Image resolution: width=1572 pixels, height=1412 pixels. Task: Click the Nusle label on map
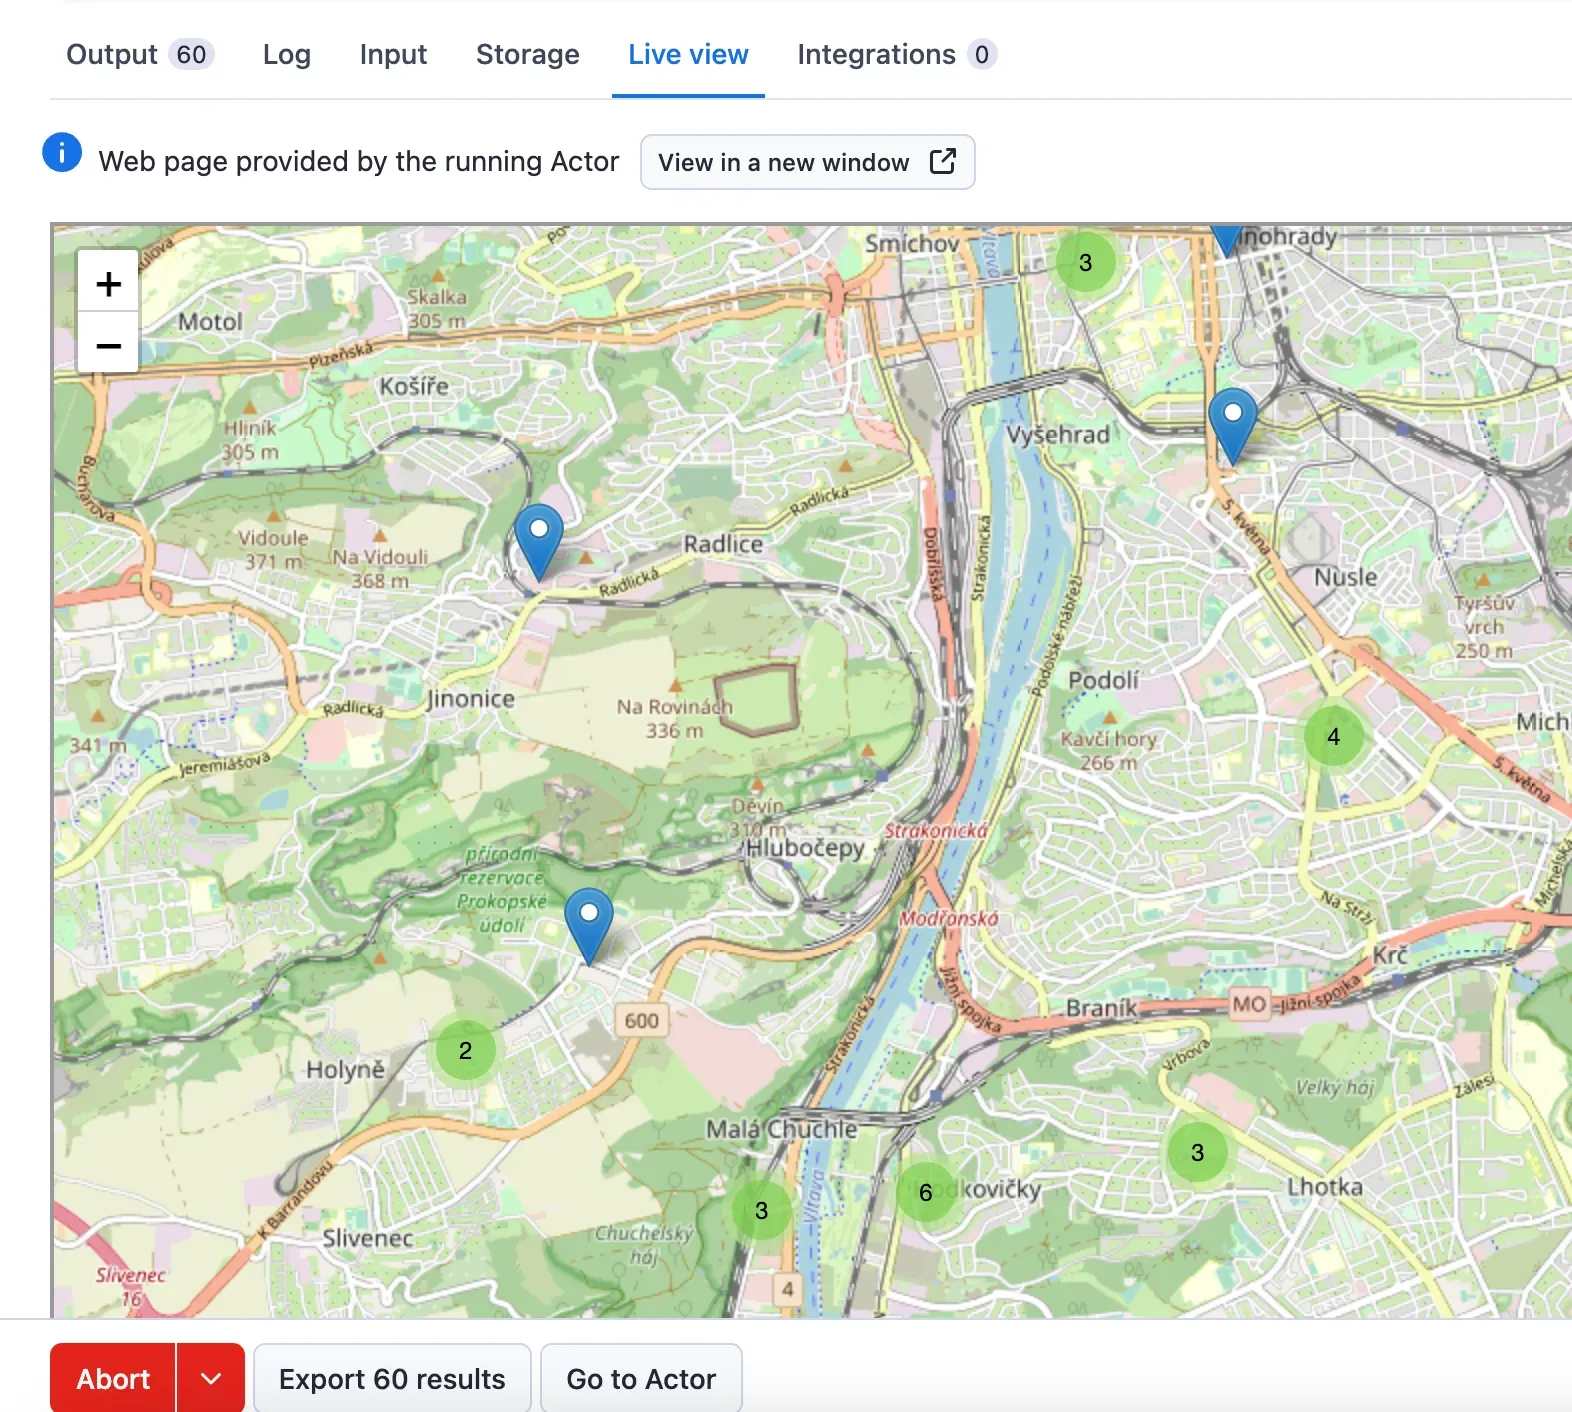coord(1345,577)
